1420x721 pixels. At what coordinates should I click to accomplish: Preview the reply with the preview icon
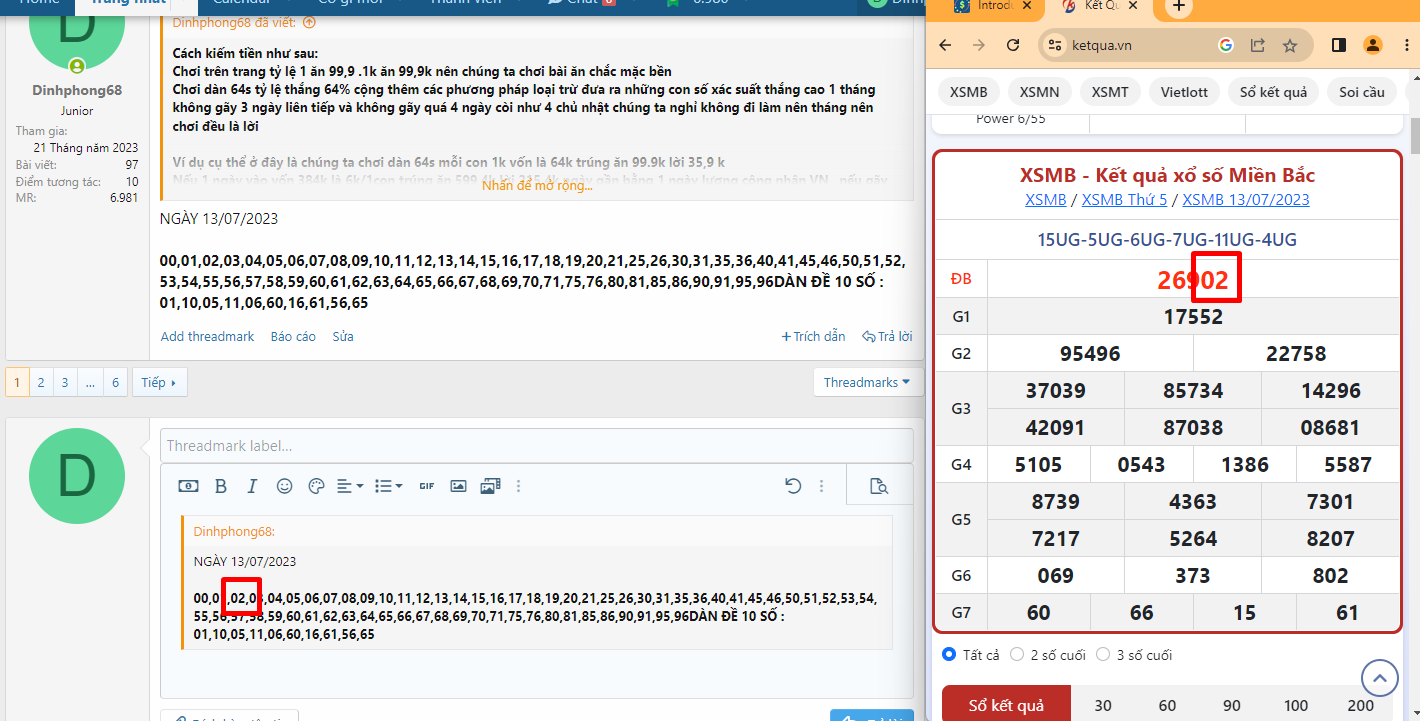pyautogui.click(x=879, y=486)
